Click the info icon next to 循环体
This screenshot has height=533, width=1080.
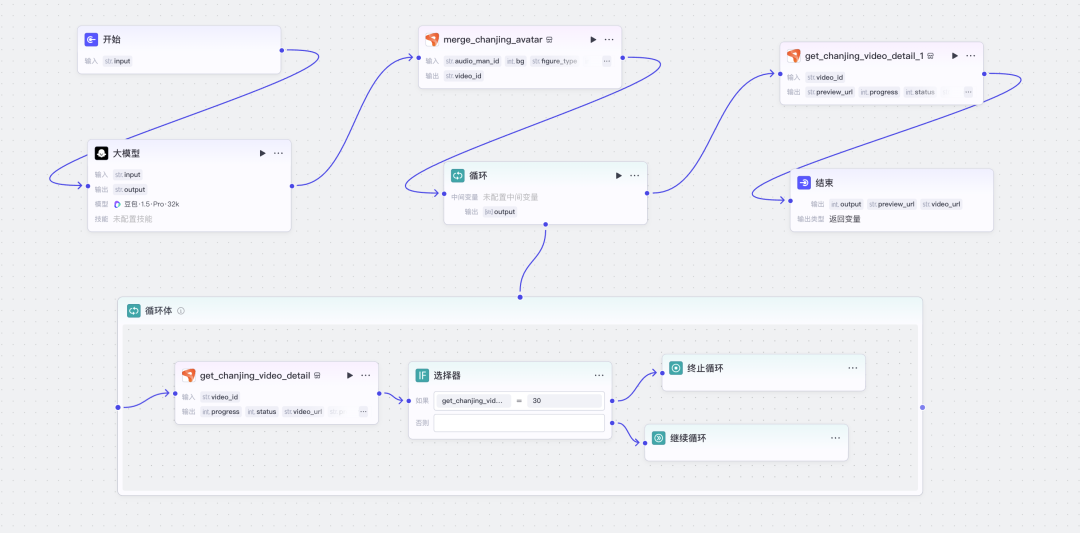coord(181,311)
